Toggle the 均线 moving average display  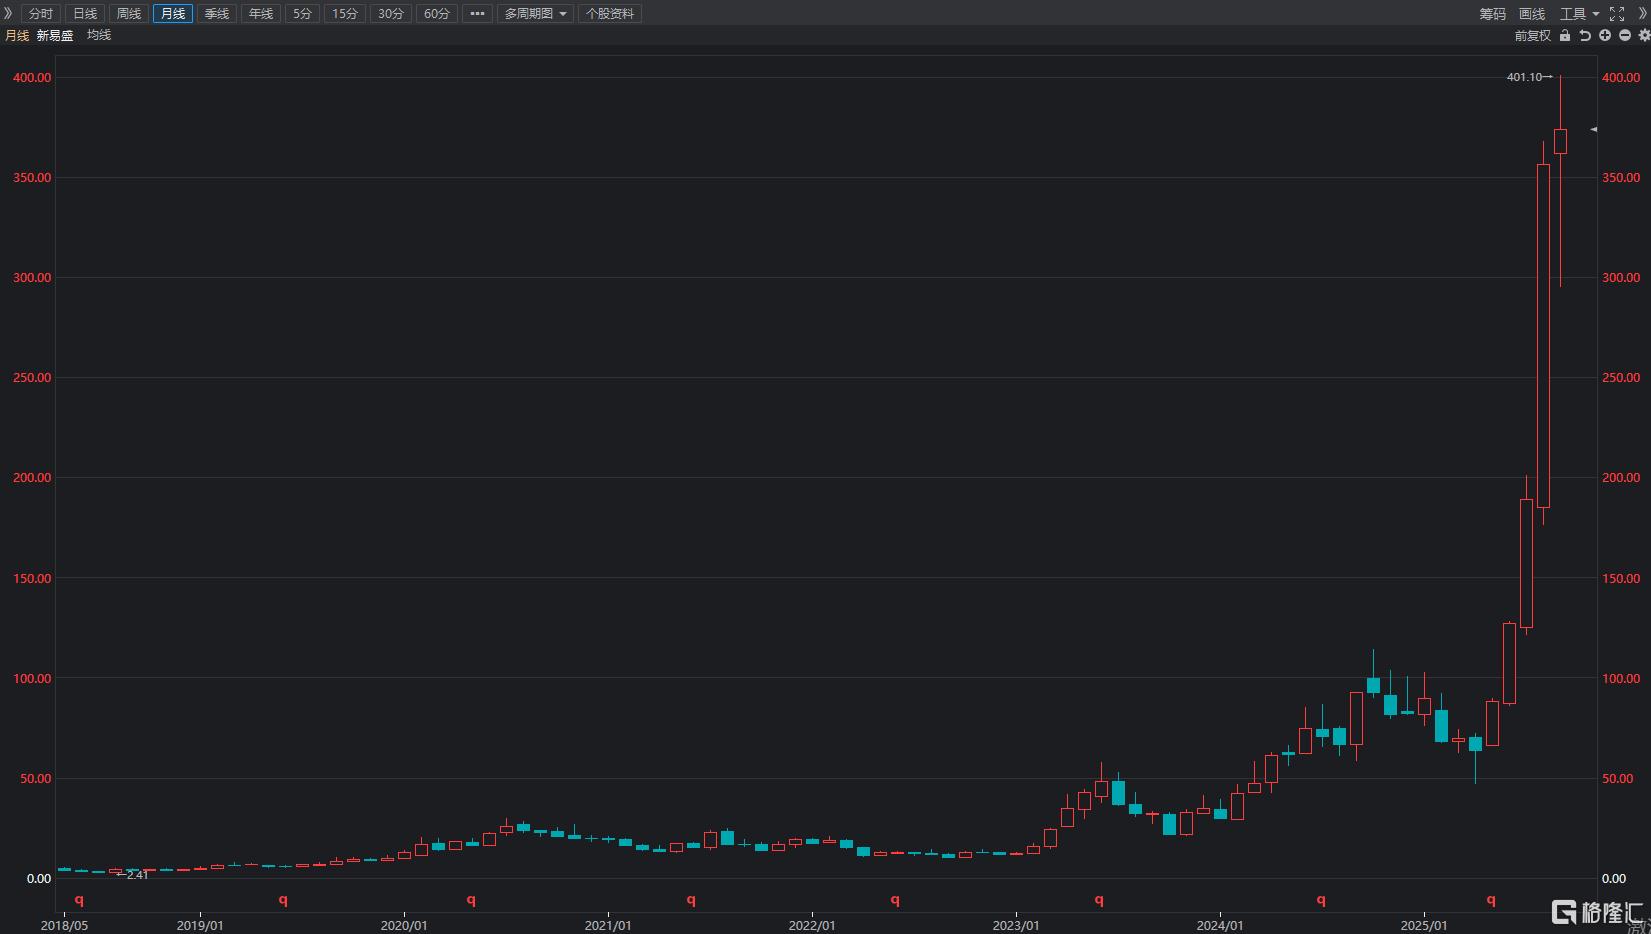coord(99,35)
